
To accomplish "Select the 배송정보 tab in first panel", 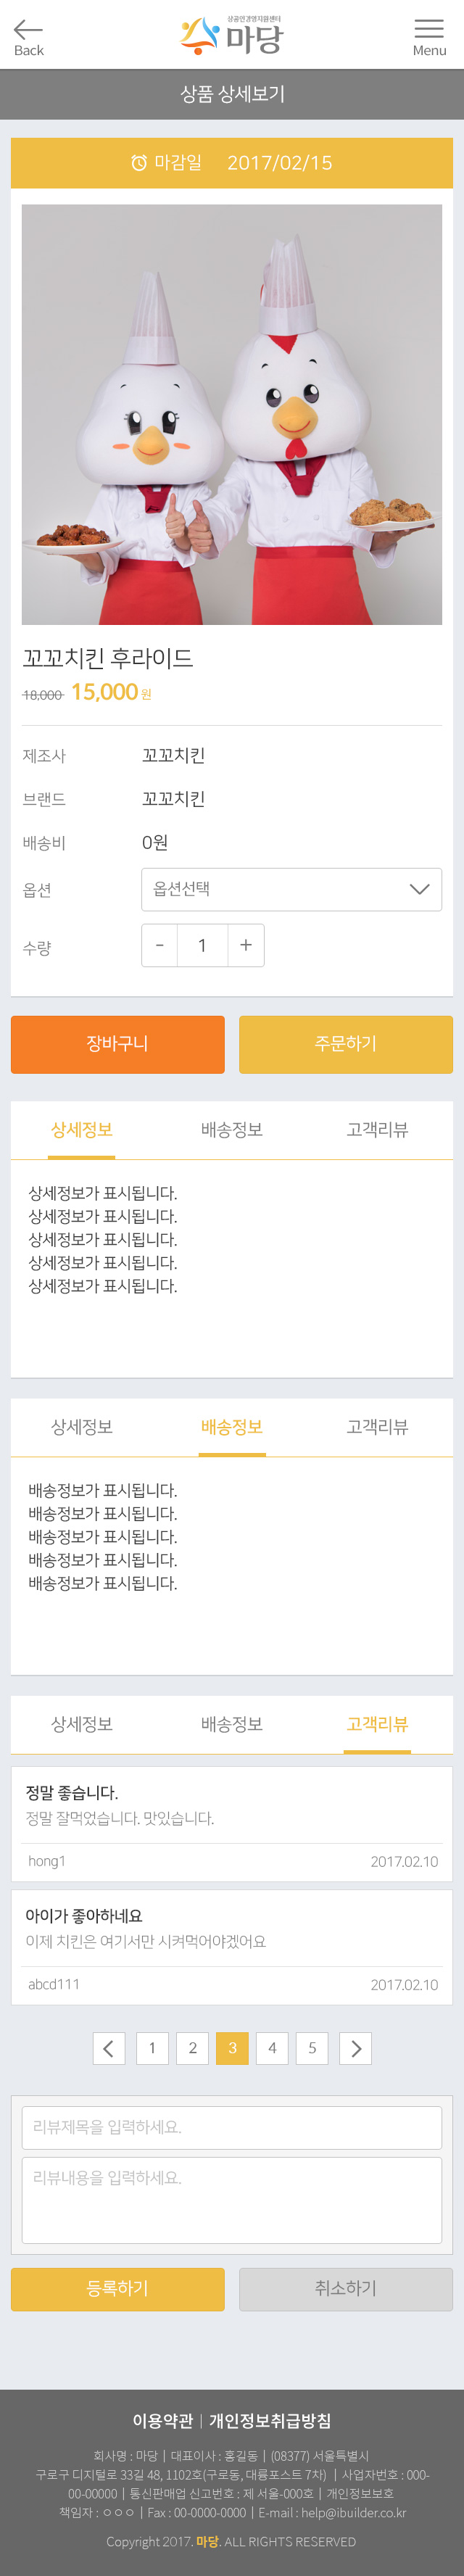I will pyautogui.click(x=232, y=1130).
